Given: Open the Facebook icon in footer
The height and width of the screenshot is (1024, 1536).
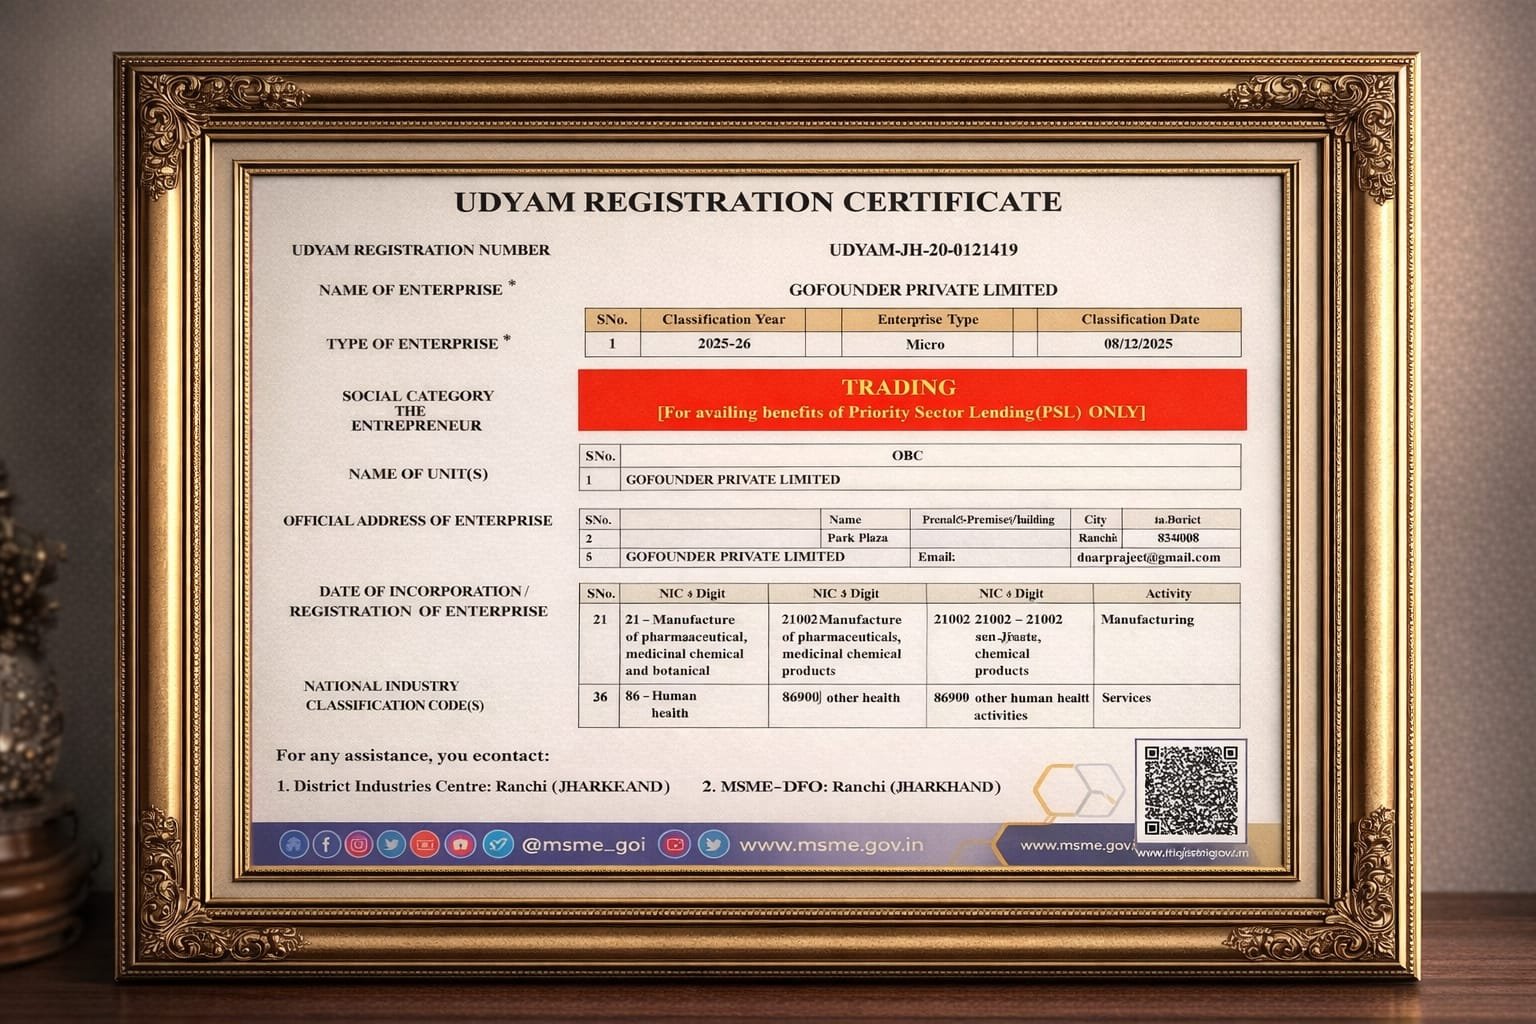Looking at the screenshot, I should 326,845.
